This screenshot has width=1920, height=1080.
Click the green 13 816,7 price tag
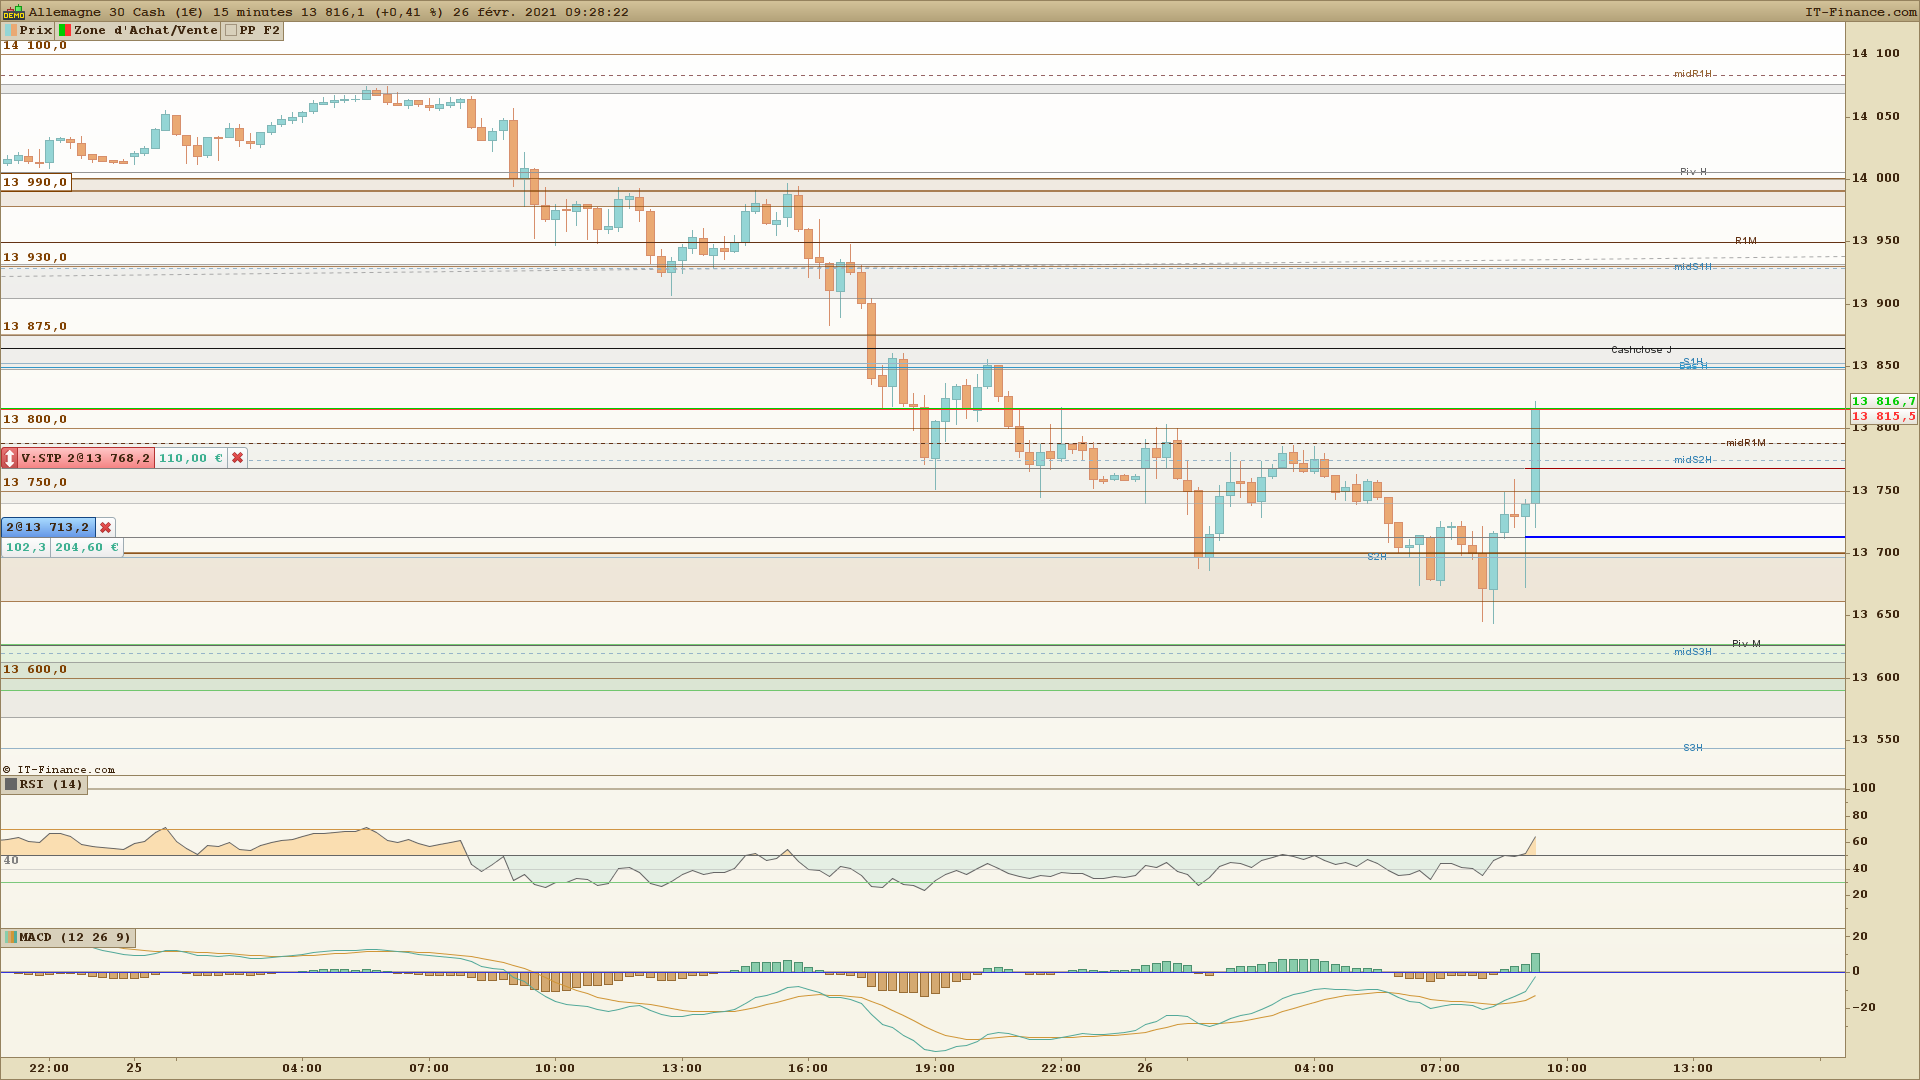[x=1884, y=402]
